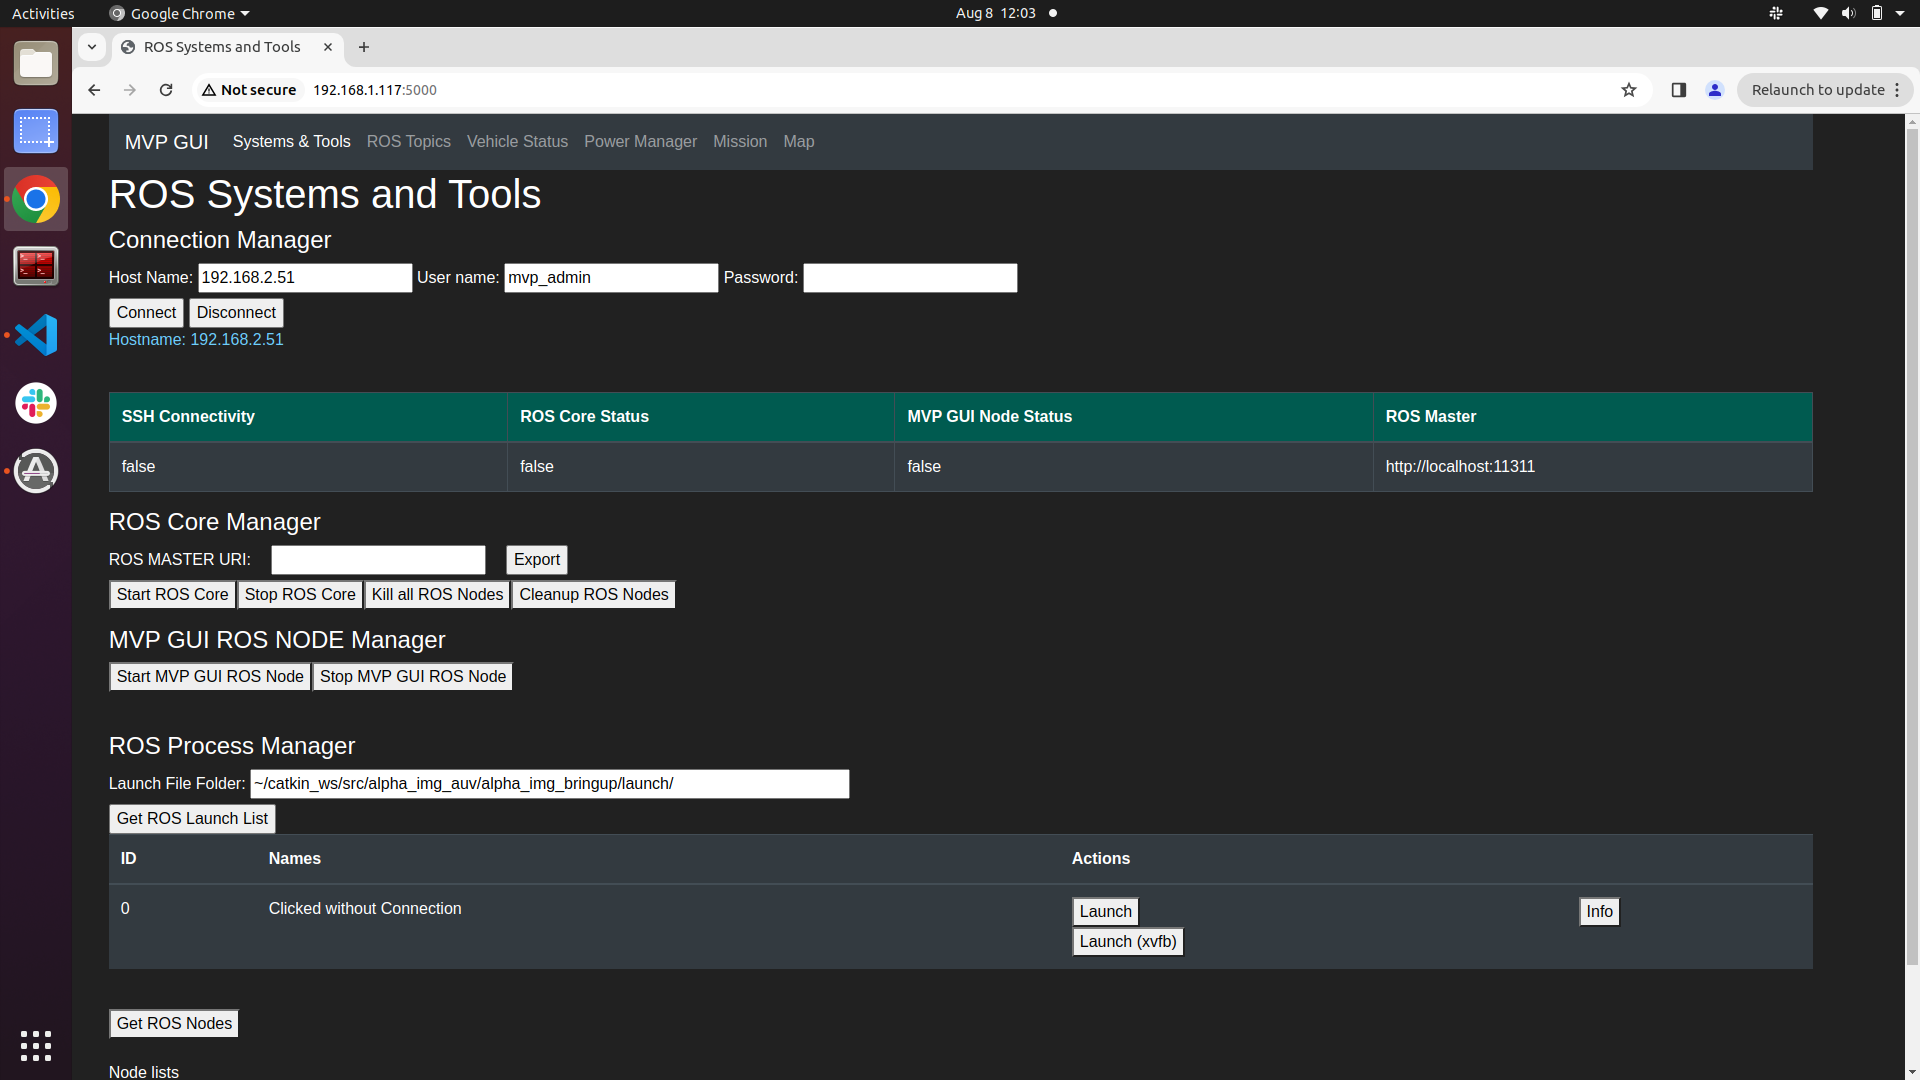The height and width of the screenshot is (1080, 1920).
Task: Click Systems & Tools nav link
Action: [292, 142]
